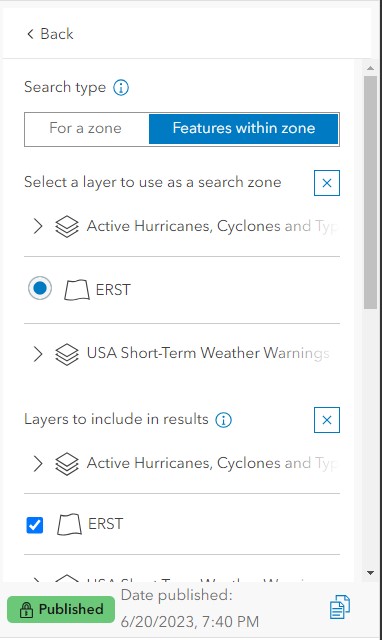Click 'USA Short-Term Weather Warnings' text in search zone
The image size is (382, 640).
pos(208,353)
